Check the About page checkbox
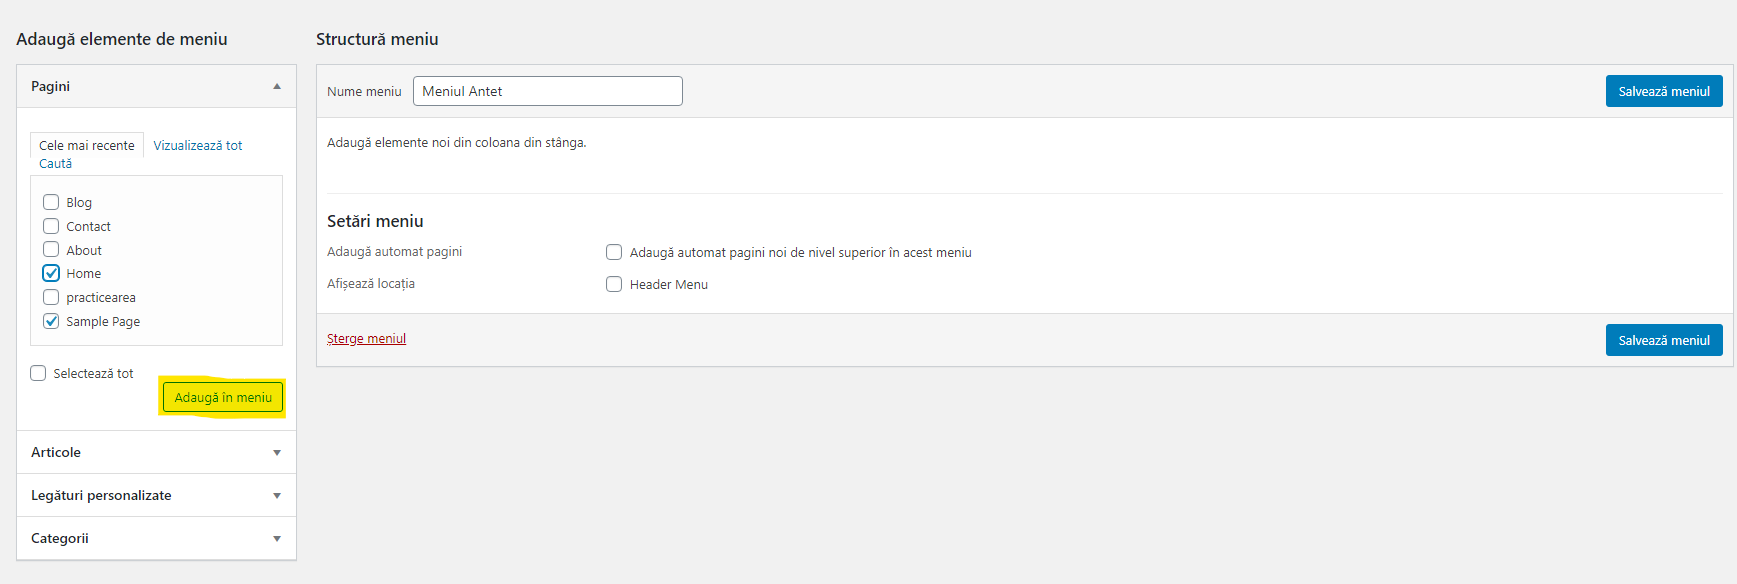Screen dimensions: 1737x584 coord(51,249)
